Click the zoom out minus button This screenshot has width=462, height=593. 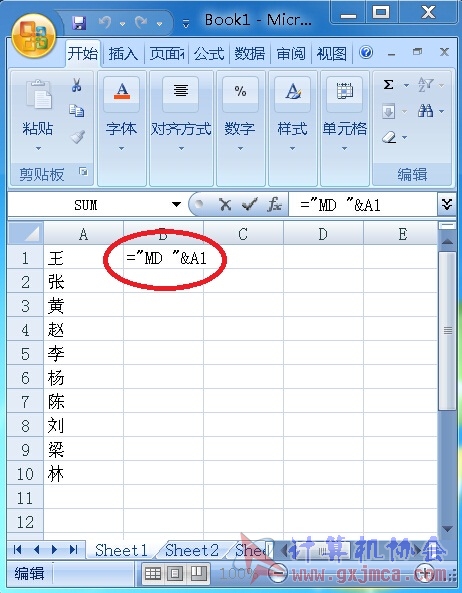pyautogui.click(x=278, y=574)
